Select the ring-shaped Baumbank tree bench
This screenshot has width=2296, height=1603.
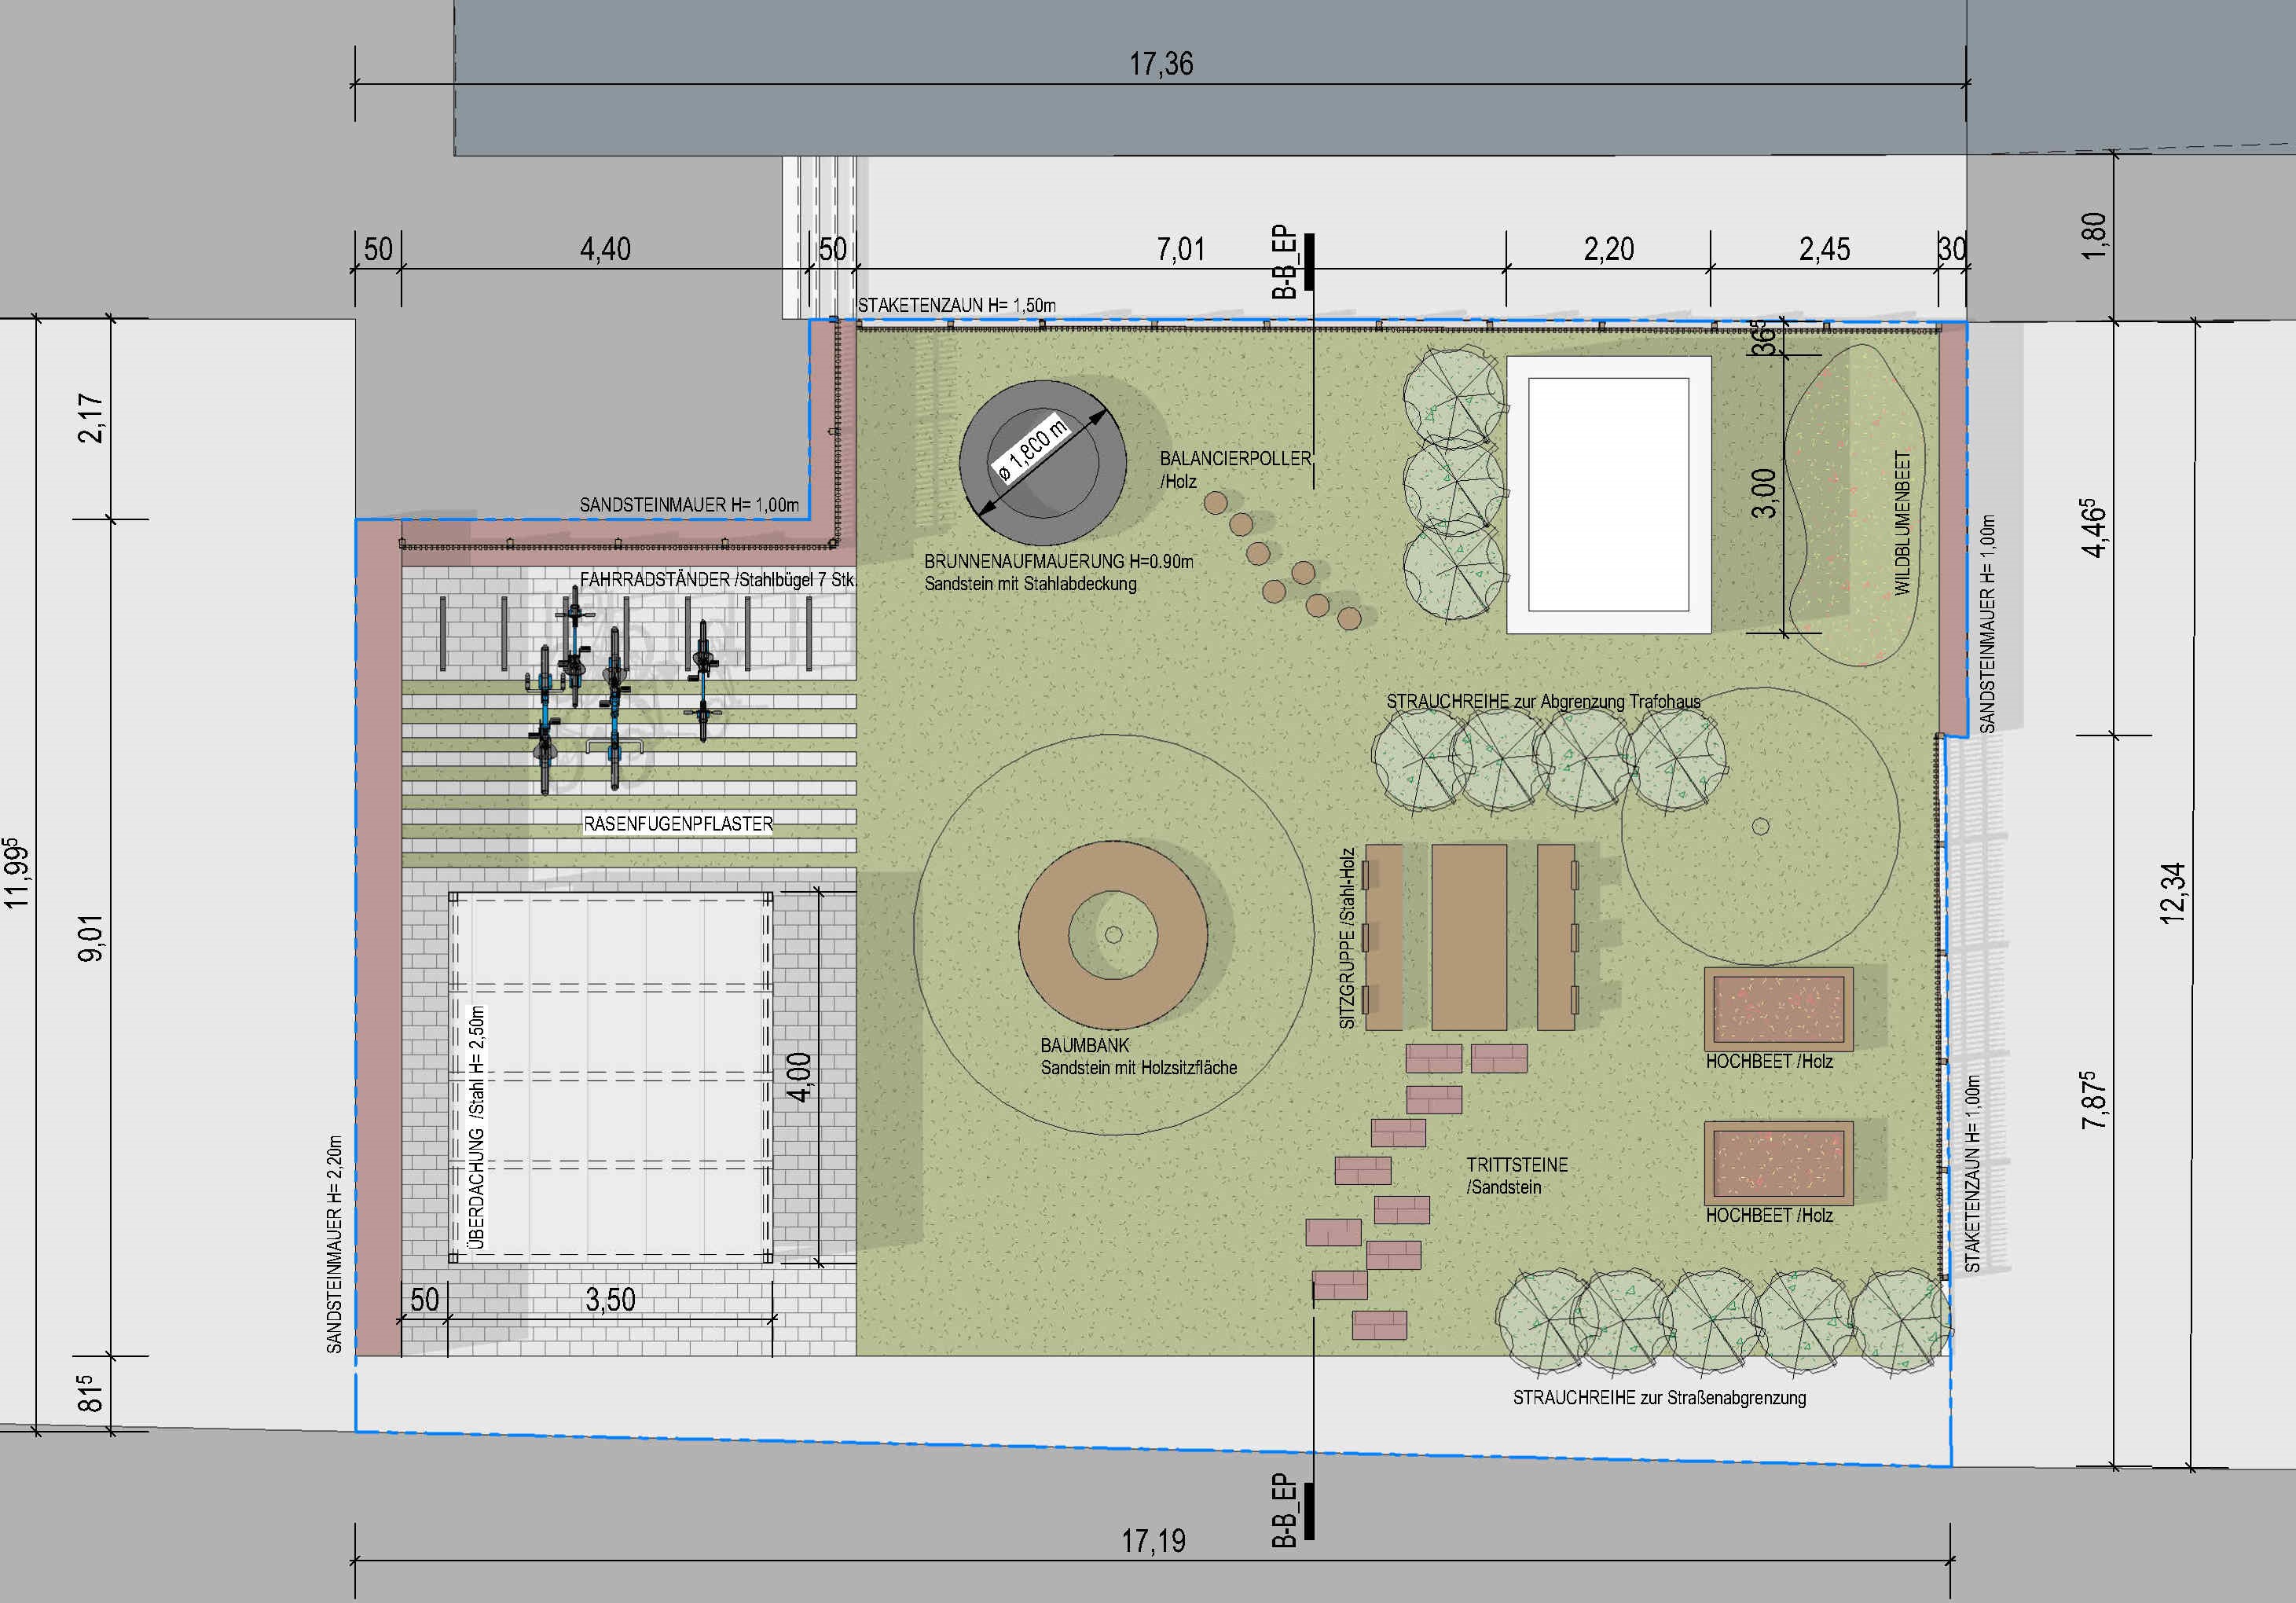pos(1113,936)
